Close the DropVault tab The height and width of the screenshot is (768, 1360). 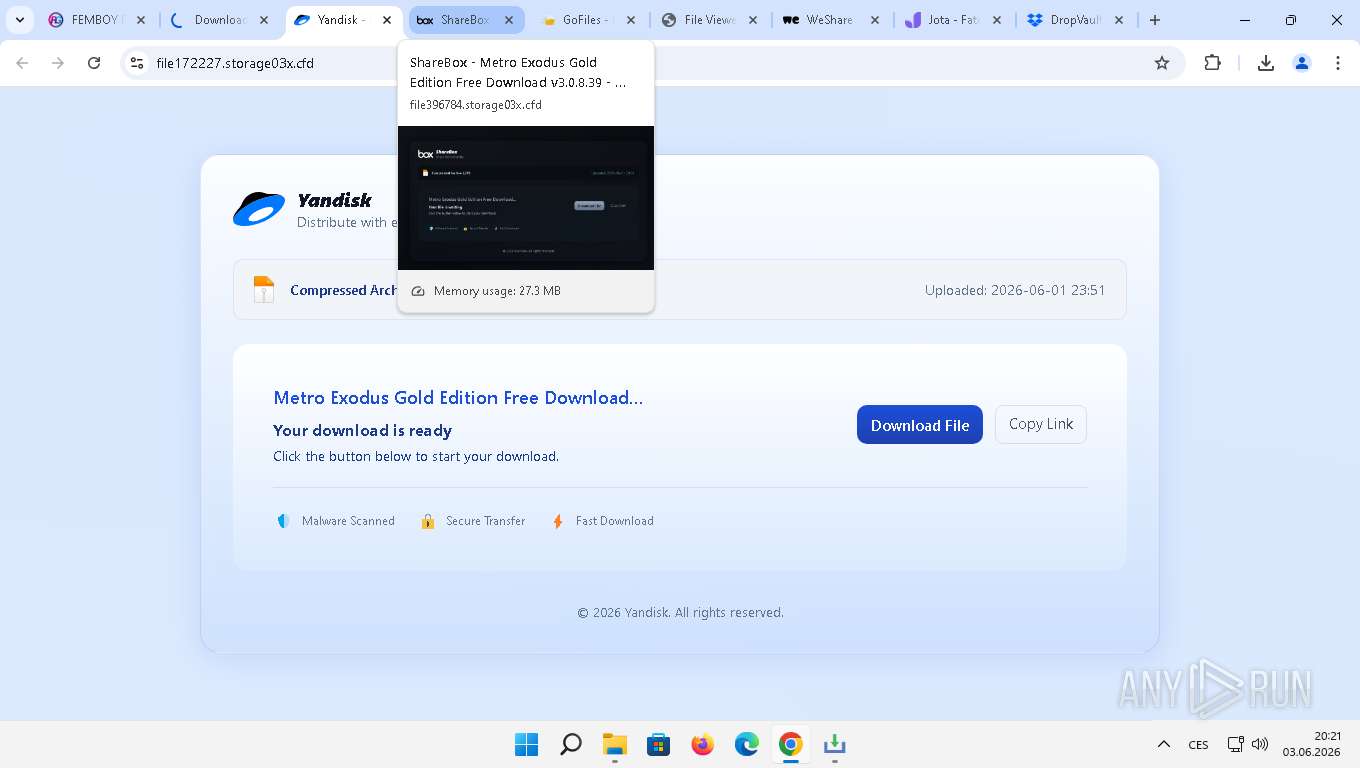click(x=1119, y=20)
